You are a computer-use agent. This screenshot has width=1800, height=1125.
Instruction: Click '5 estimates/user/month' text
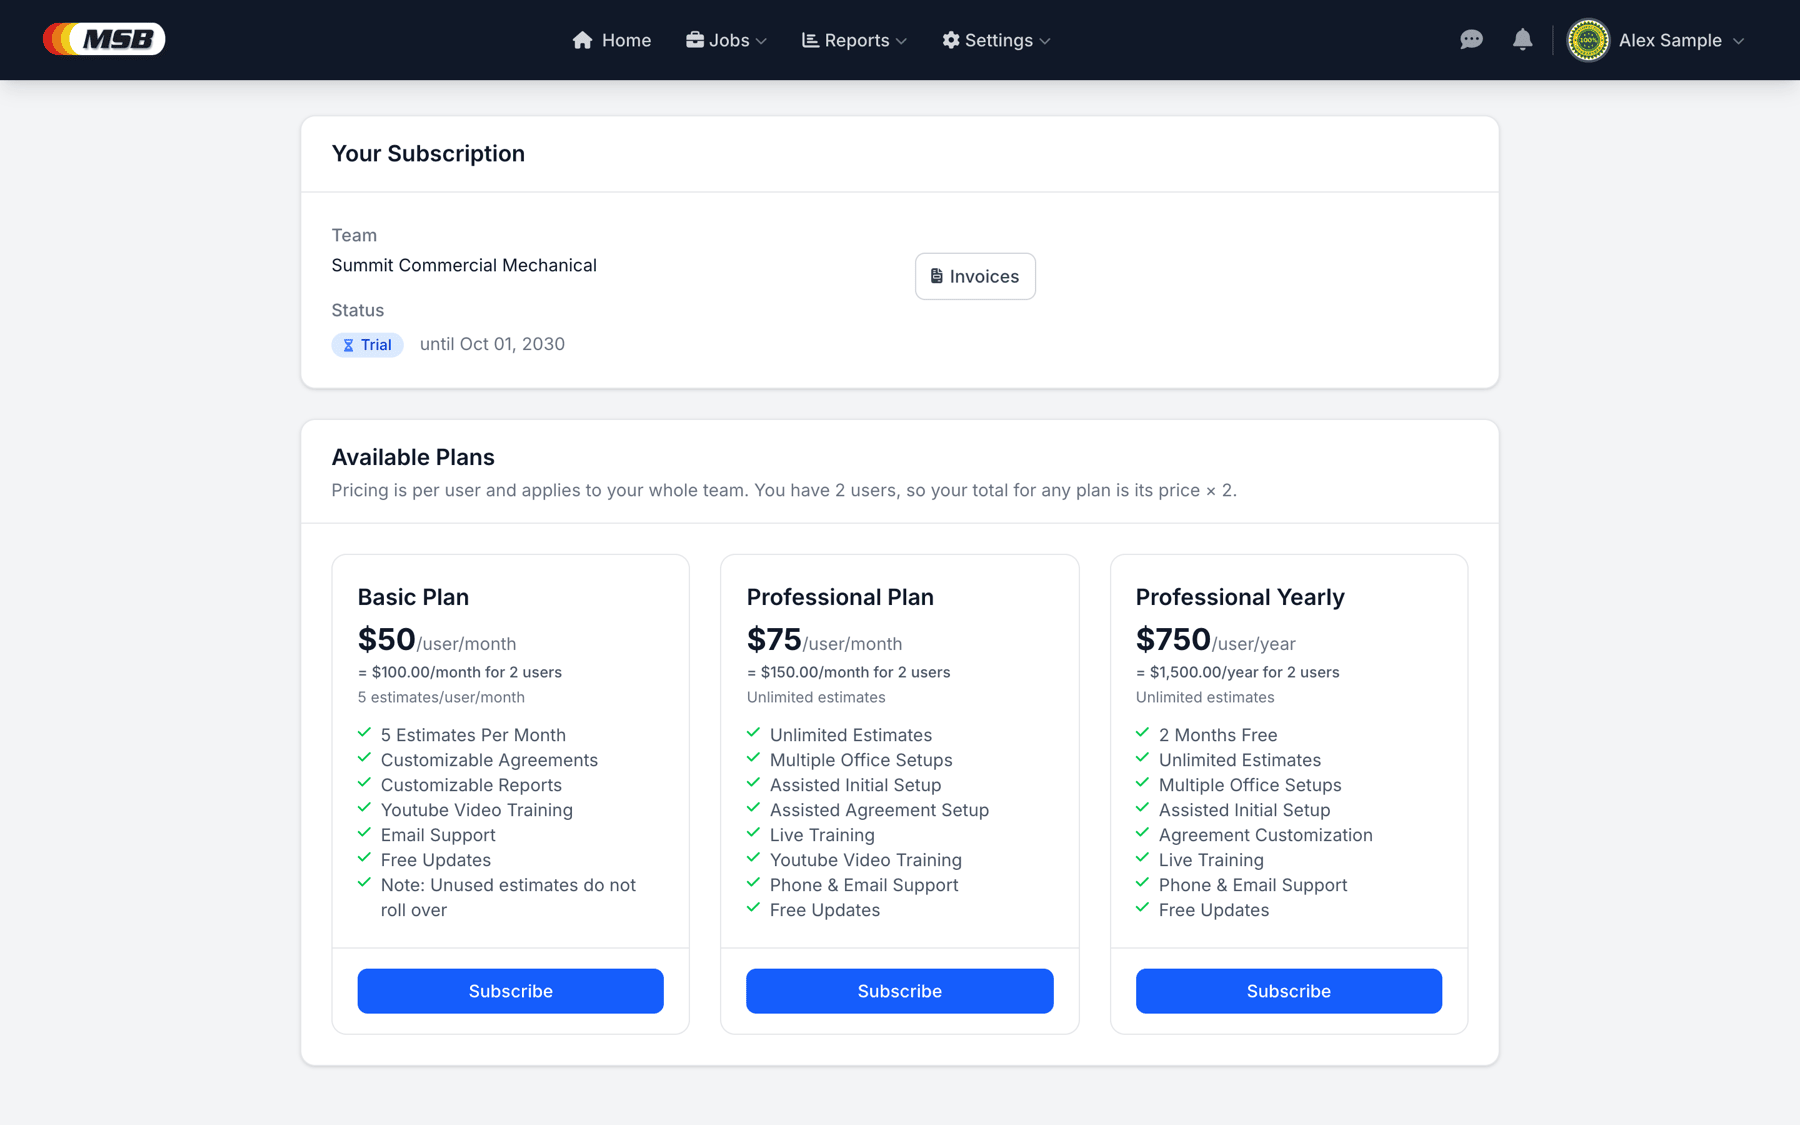pos(441,697)
